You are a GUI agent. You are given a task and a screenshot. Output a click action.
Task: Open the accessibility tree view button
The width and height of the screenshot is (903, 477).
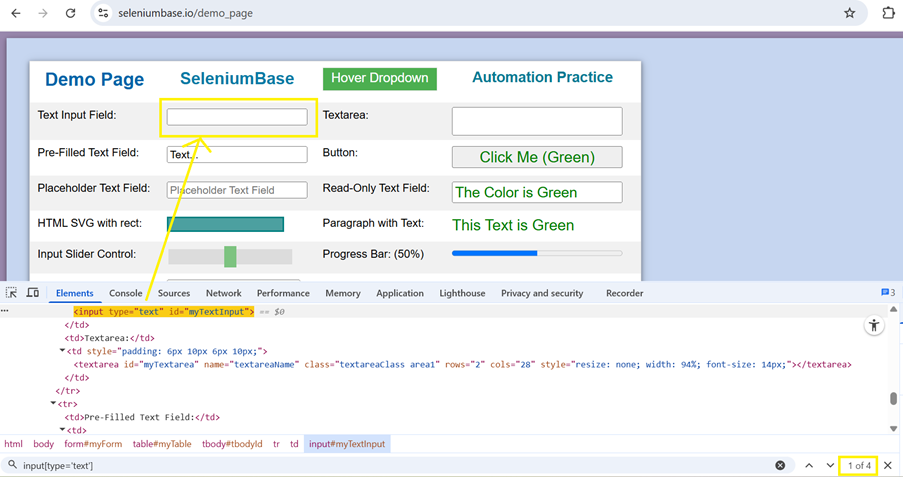(874, 325)
